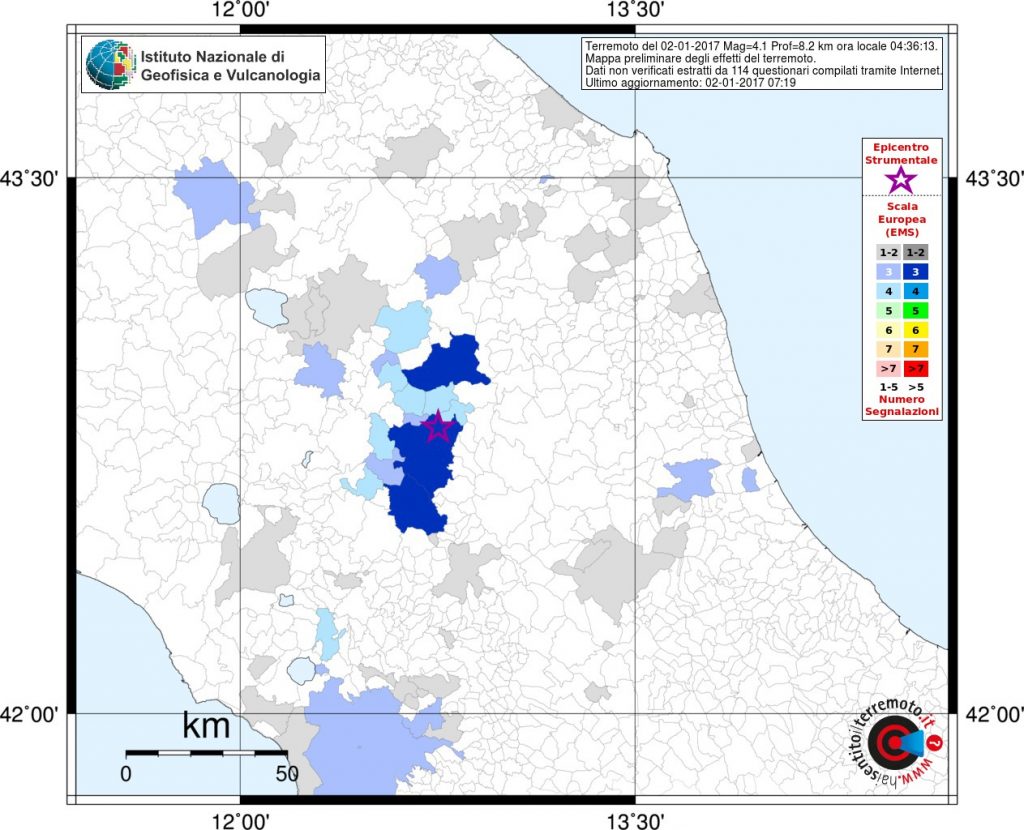Viewport: 1024px width, 830px height.
Task: Click the INGV globe logo
Action: pos(109,65)
